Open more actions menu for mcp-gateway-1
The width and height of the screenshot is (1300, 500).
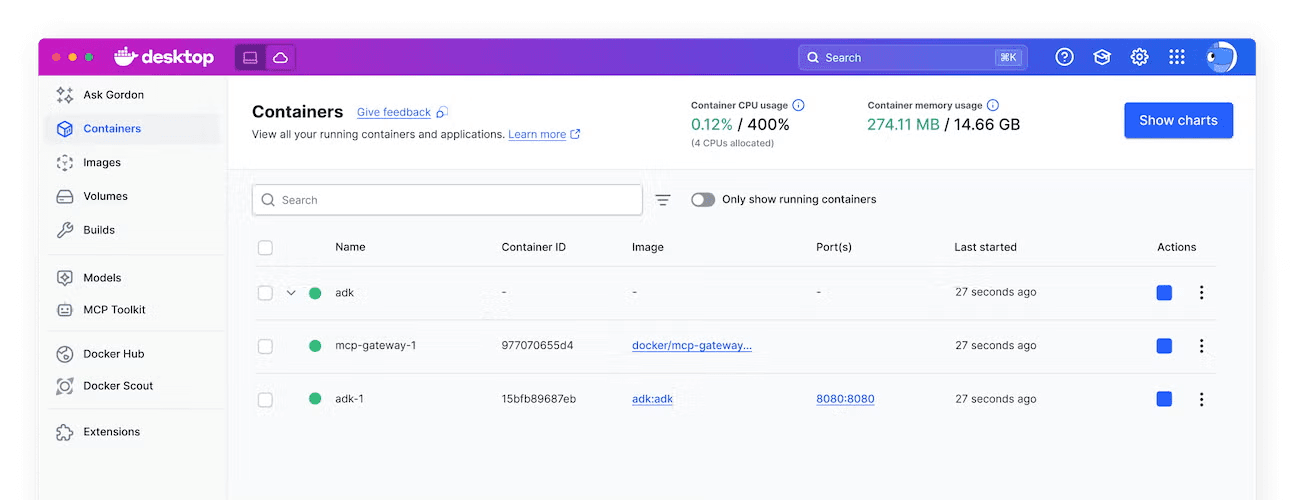[x=1201, y=346]
